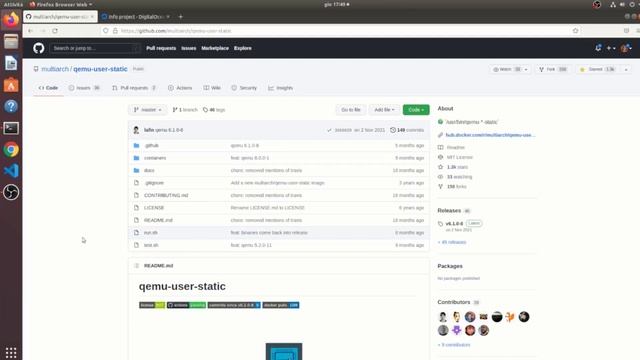
Task: Open the 149 commits history link
Action: (x=407, y=130)
